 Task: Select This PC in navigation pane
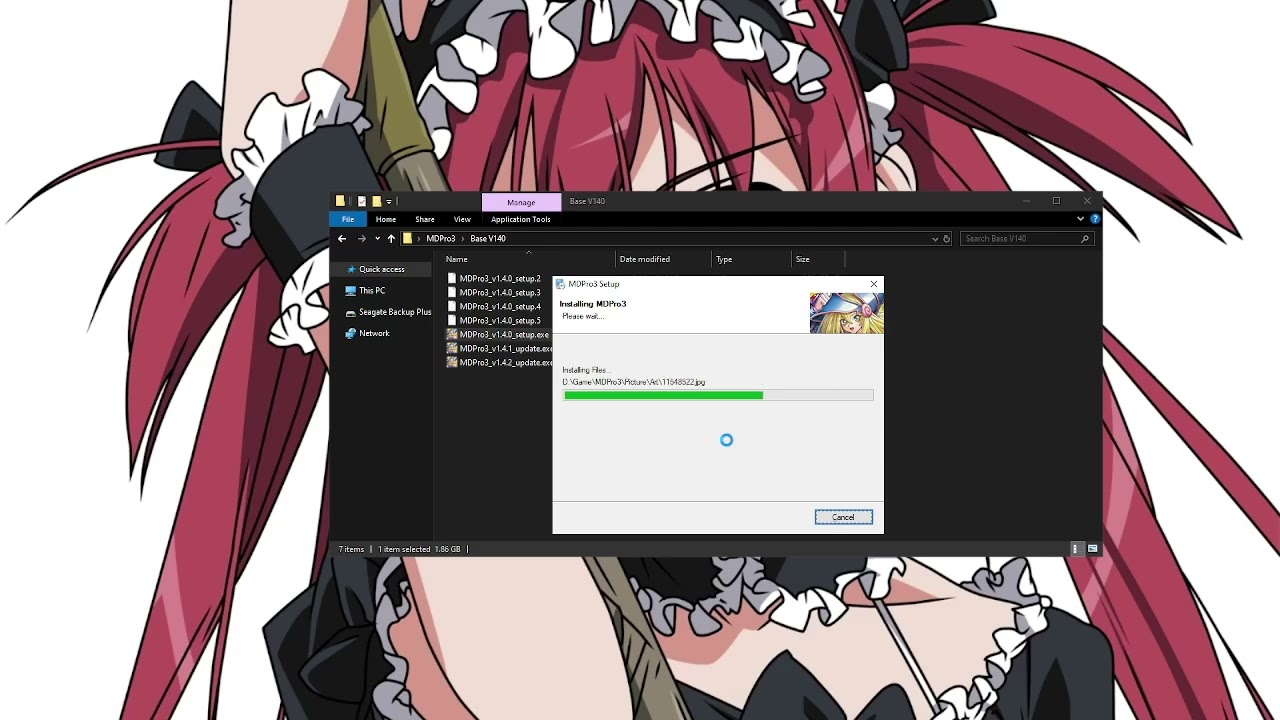pos(372,291)
